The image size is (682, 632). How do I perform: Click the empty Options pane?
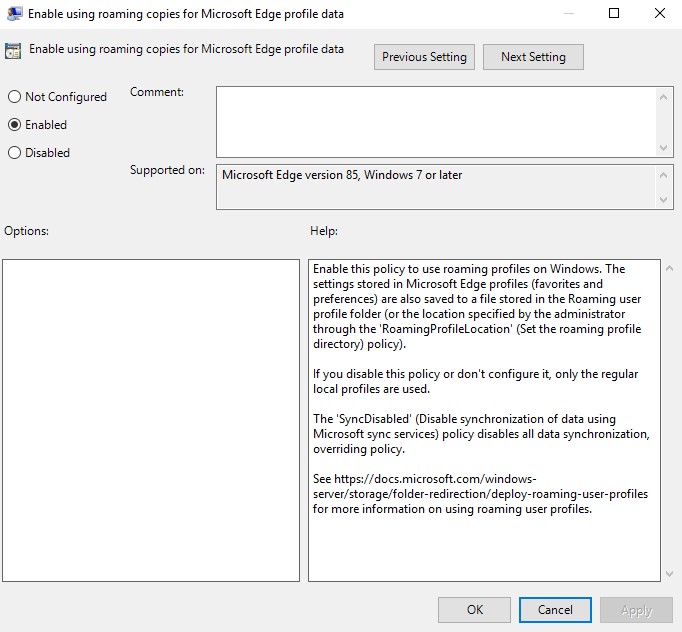click(151, 420)
